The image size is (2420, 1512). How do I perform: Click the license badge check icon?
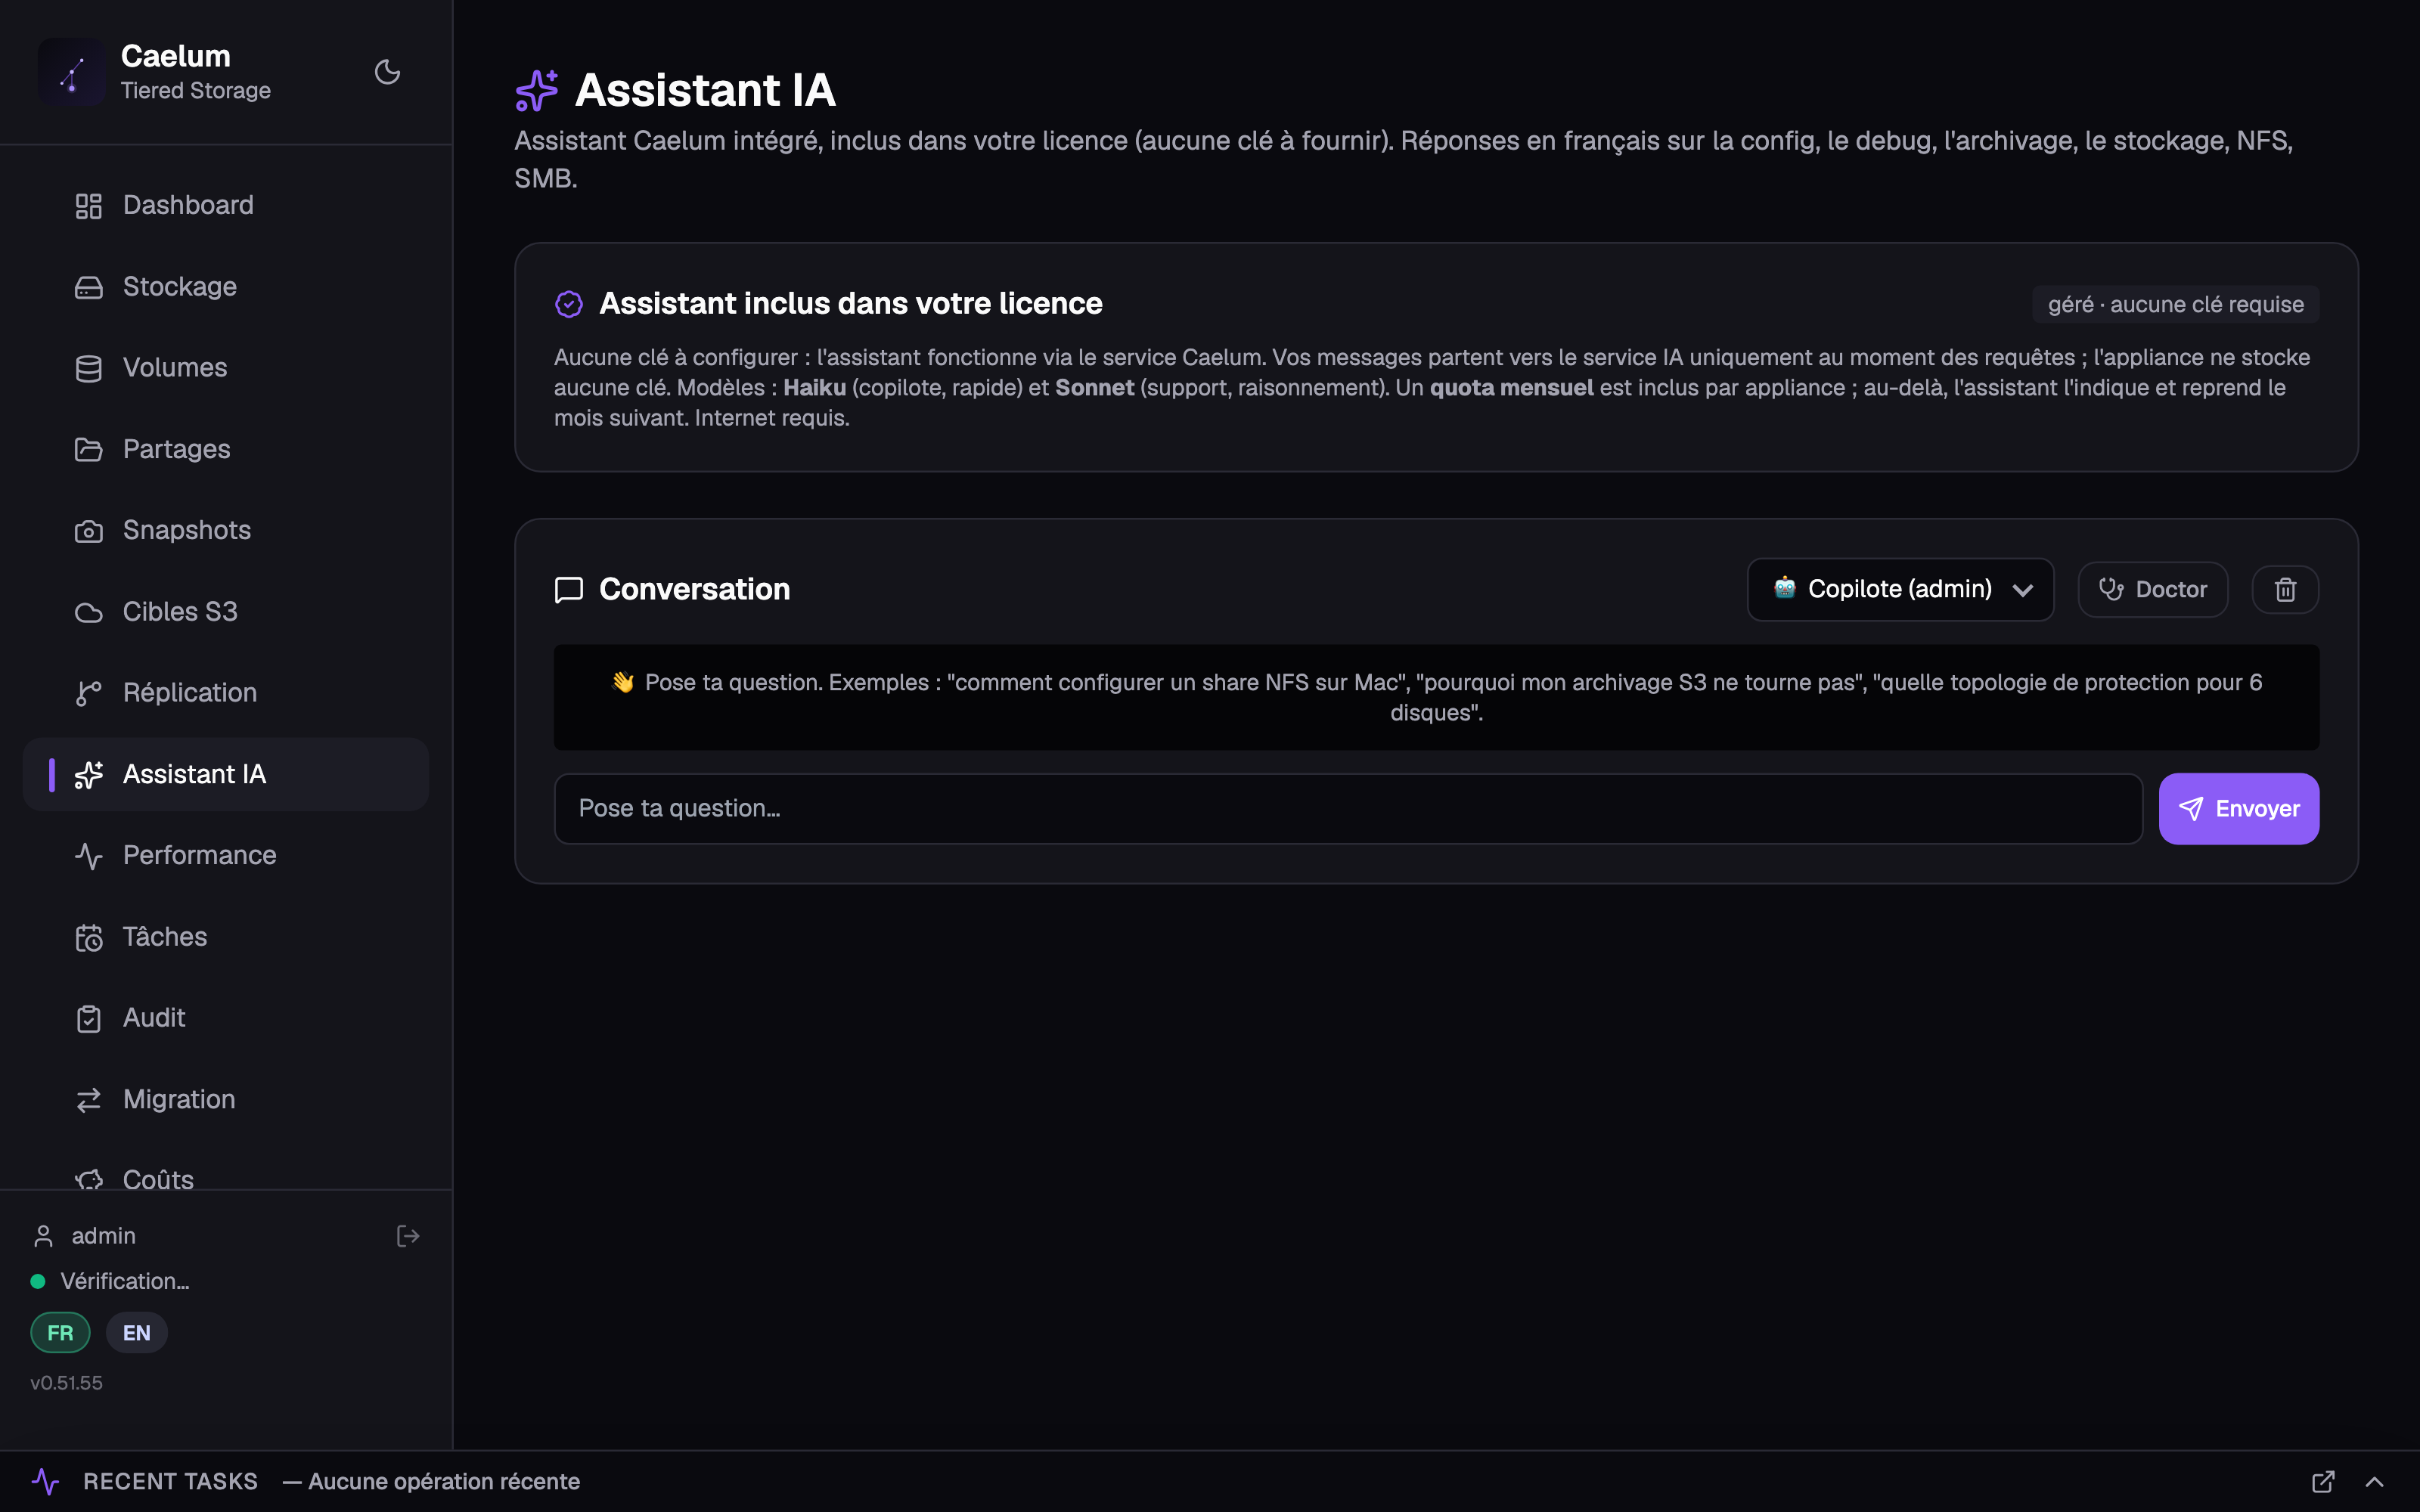[569, 304]
